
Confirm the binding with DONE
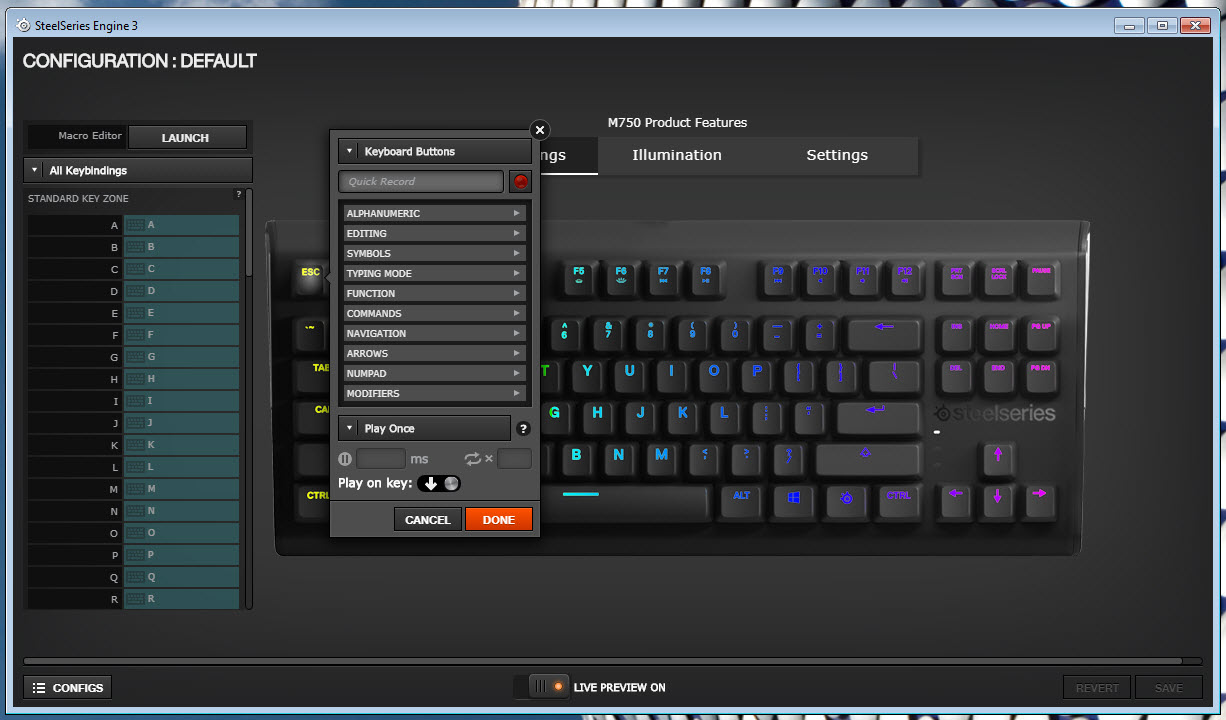pos(499,520)
